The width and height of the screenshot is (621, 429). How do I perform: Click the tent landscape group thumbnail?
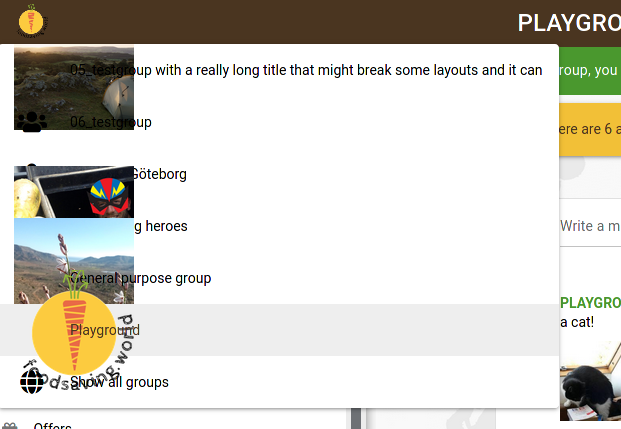74,88
